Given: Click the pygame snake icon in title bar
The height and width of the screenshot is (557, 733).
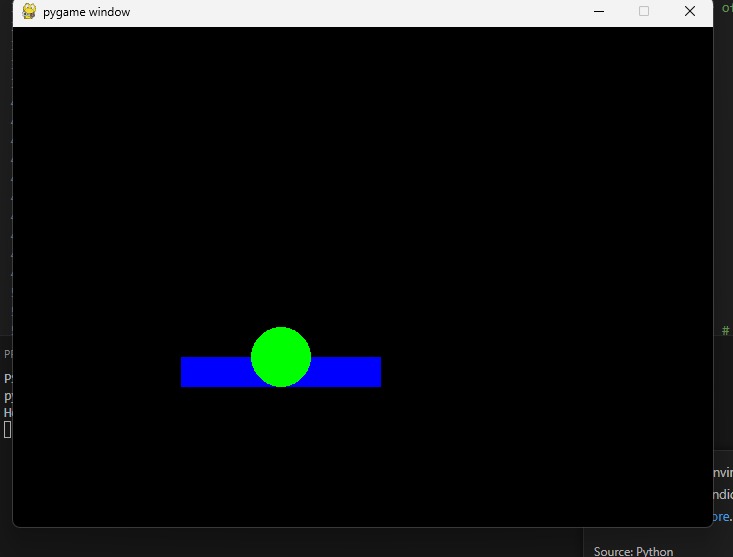Looking at the screenshot, I should (x=29, y=11).
